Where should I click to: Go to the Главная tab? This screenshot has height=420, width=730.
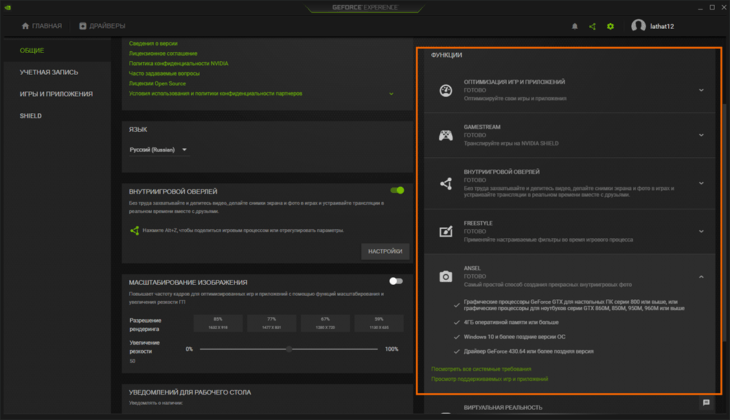coord(41,26)
